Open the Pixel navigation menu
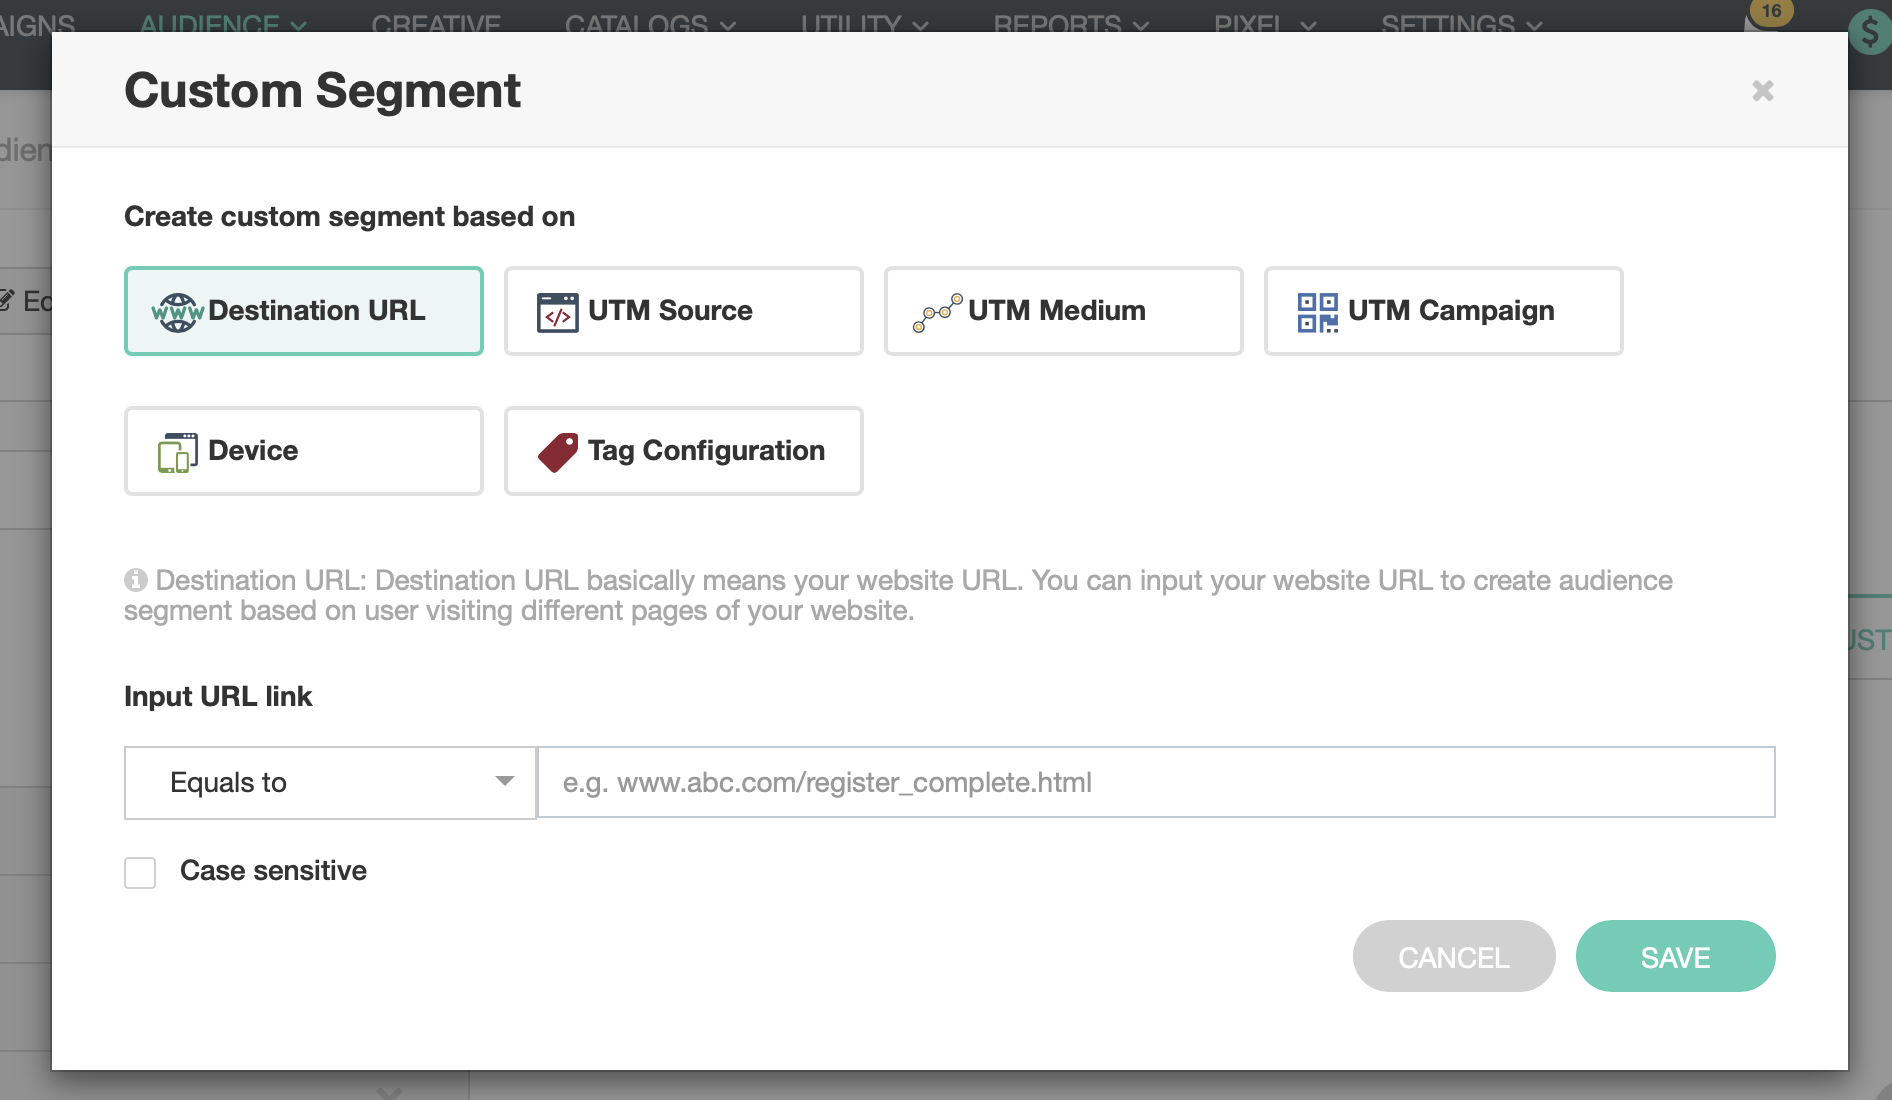This screenshot has width=1892, height=1100. coord(1264,22)
